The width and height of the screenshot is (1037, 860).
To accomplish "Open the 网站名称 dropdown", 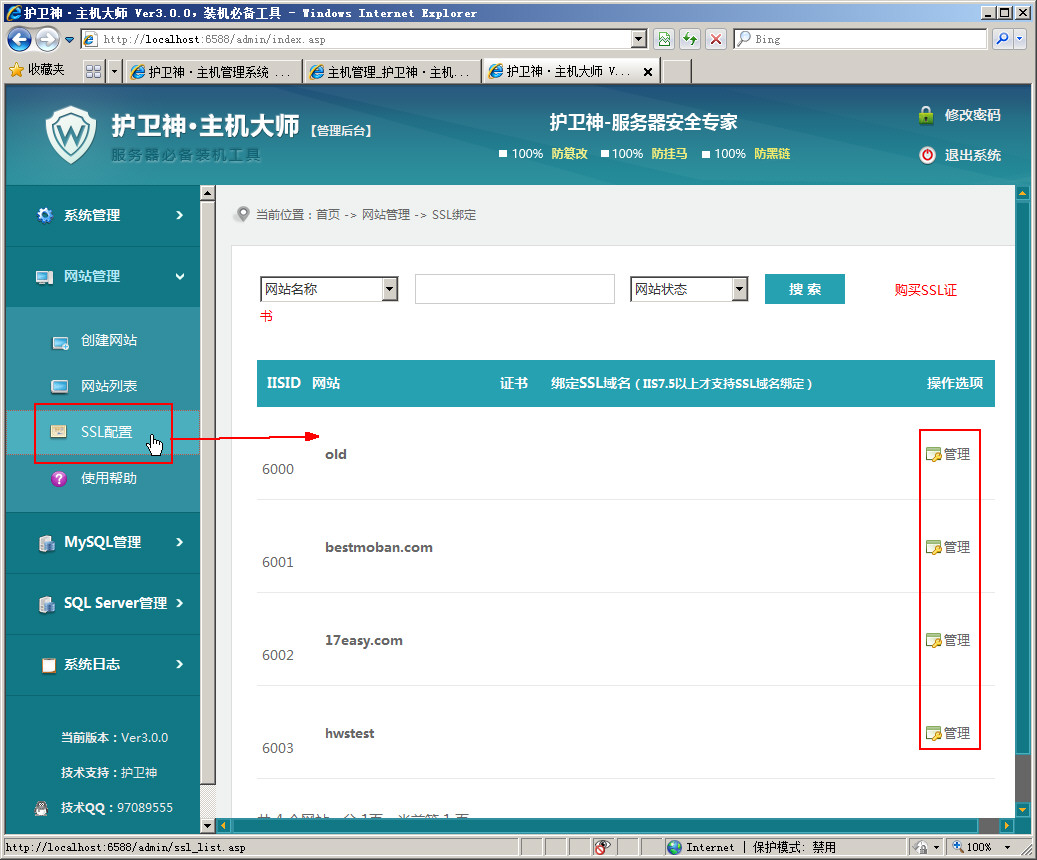I will click(x=329, y=289).
